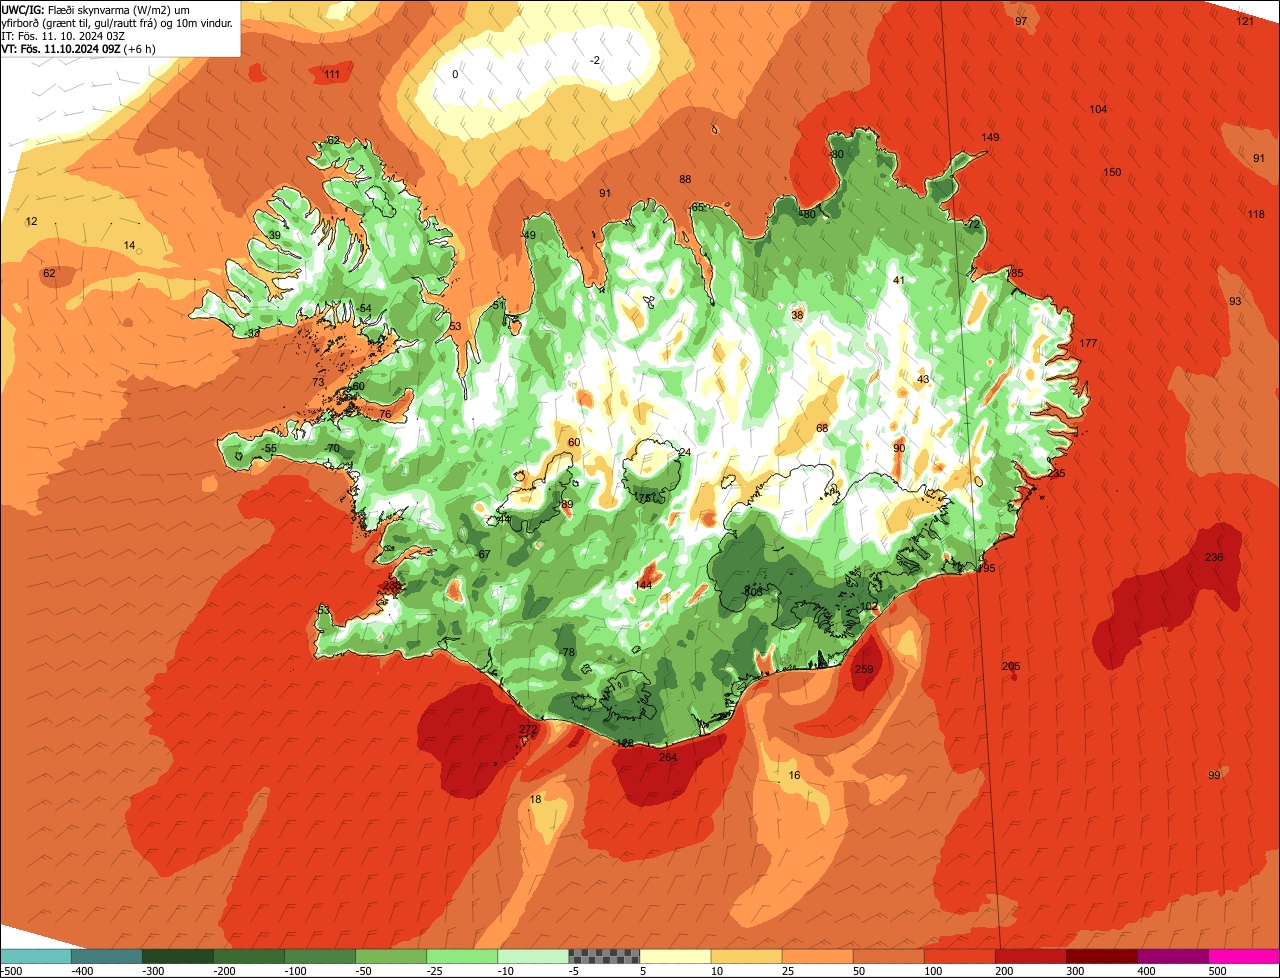Click the 88 flux value on the map
The image size is (1280, 978).
(685, 179)
